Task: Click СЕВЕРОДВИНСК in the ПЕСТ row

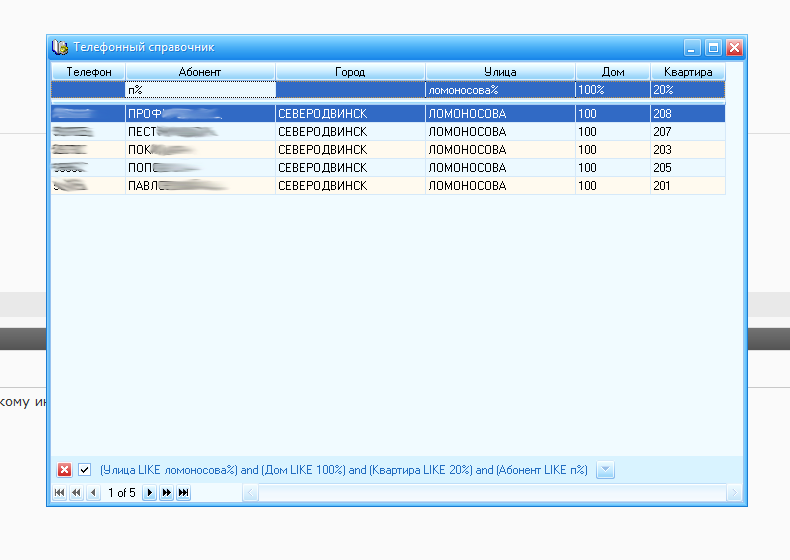Action: (322, 132)
